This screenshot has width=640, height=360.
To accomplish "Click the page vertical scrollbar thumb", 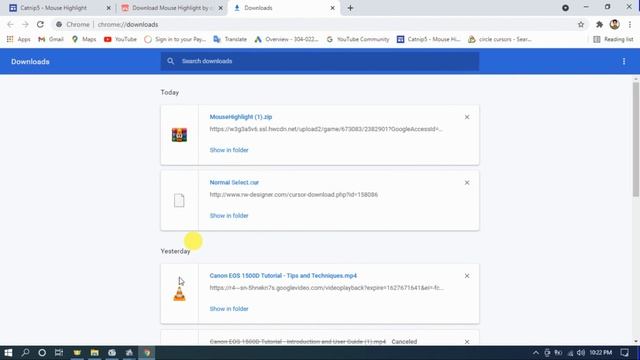I will (x=636, y=139).
